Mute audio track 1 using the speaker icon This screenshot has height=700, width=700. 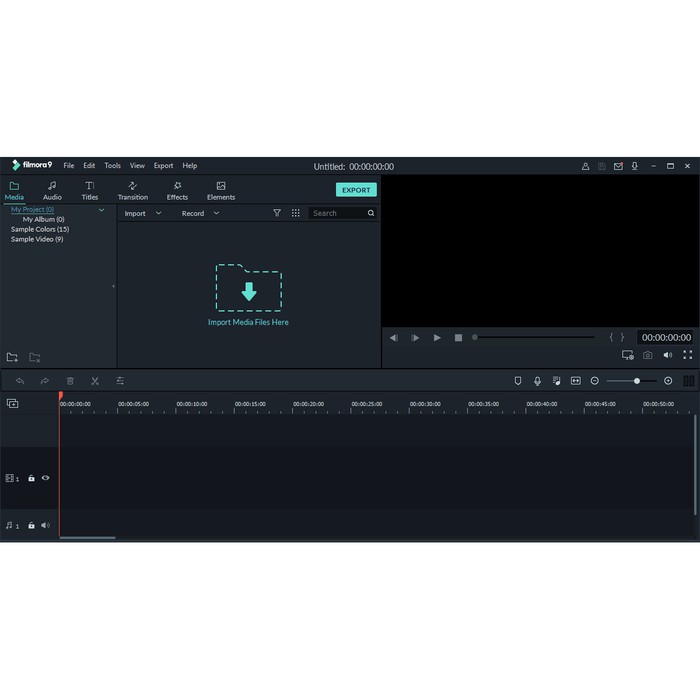point(45,525)
